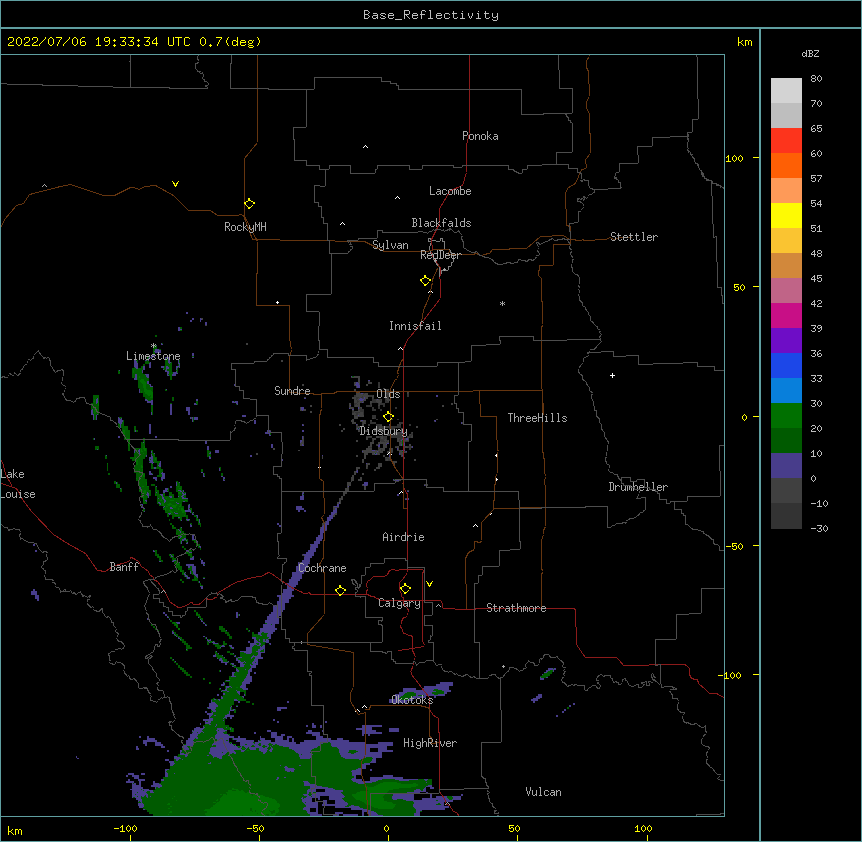This screenshot has width=862, height=842.
Task: Click the 57 value on dBZ legend
Action: (816, 179)
